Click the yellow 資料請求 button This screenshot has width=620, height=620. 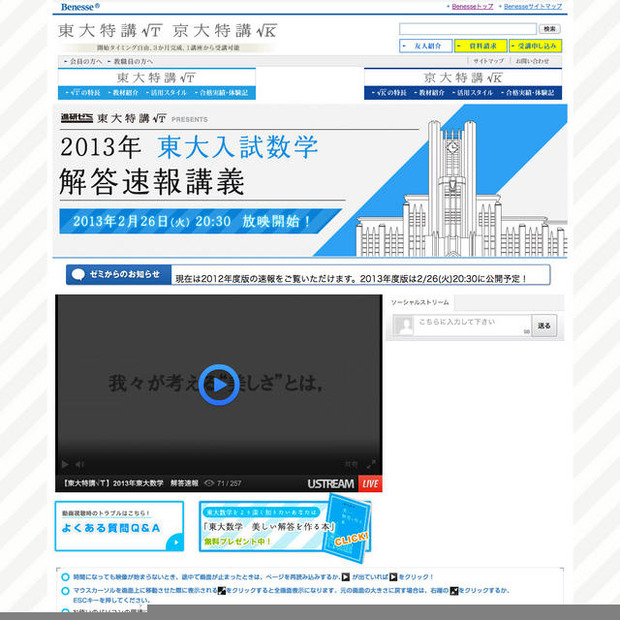[480, 46]
